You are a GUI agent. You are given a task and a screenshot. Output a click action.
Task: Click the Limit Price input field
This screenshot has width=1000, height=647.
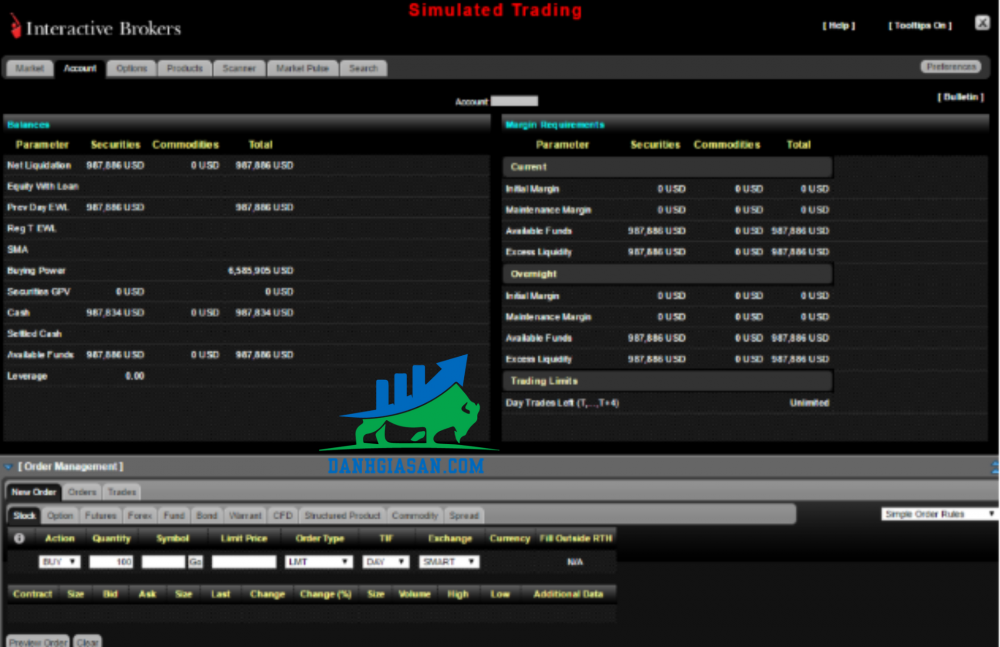pos(243,562)
